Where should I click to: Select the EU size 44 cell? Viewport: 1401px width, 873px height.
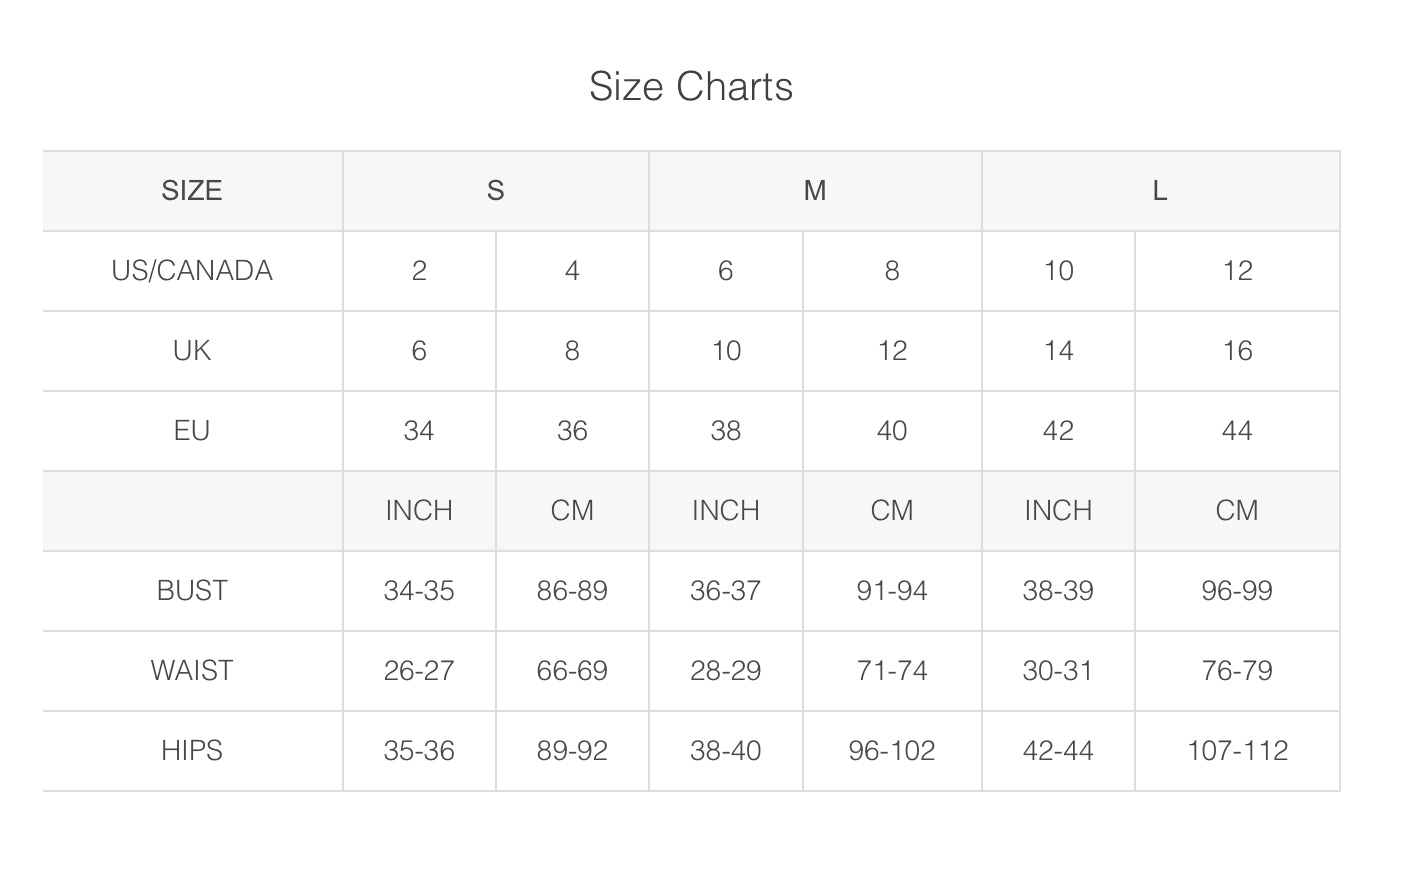pos(1237,430)
